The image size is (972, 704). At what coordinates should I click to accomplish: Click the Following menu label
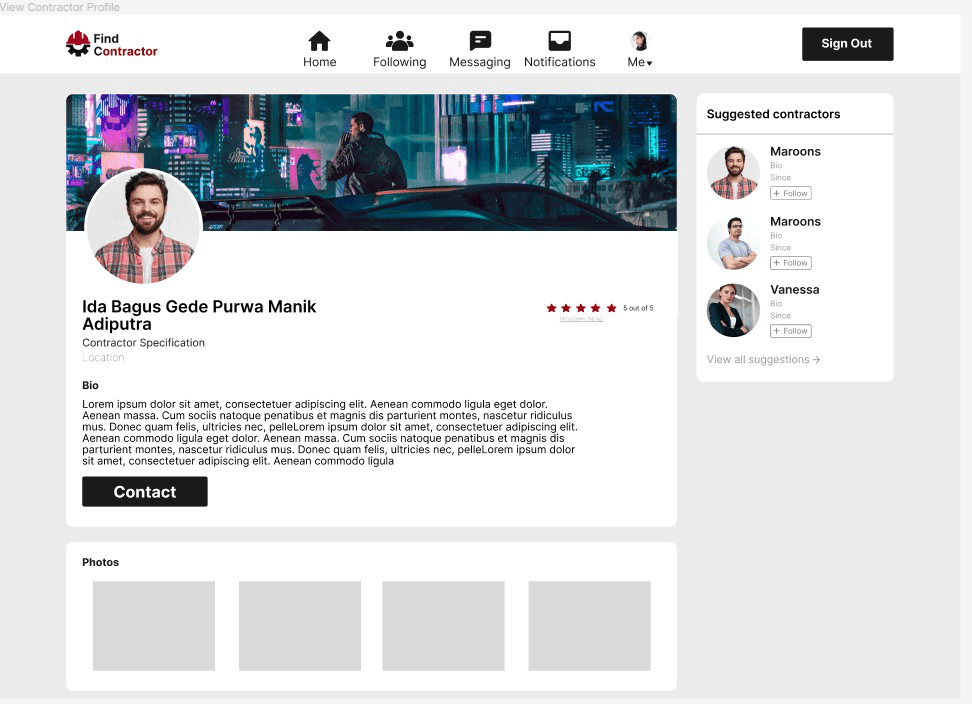point(399,62)
